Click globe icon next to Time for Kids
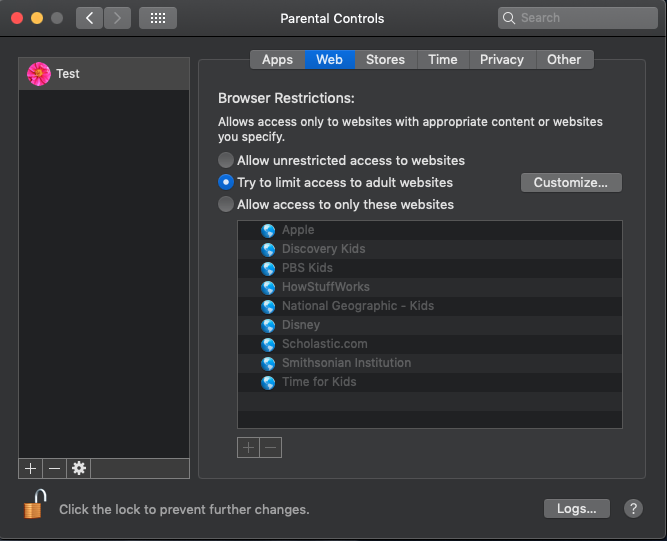The width and height of the screenshot is (667, 541). 268,382
